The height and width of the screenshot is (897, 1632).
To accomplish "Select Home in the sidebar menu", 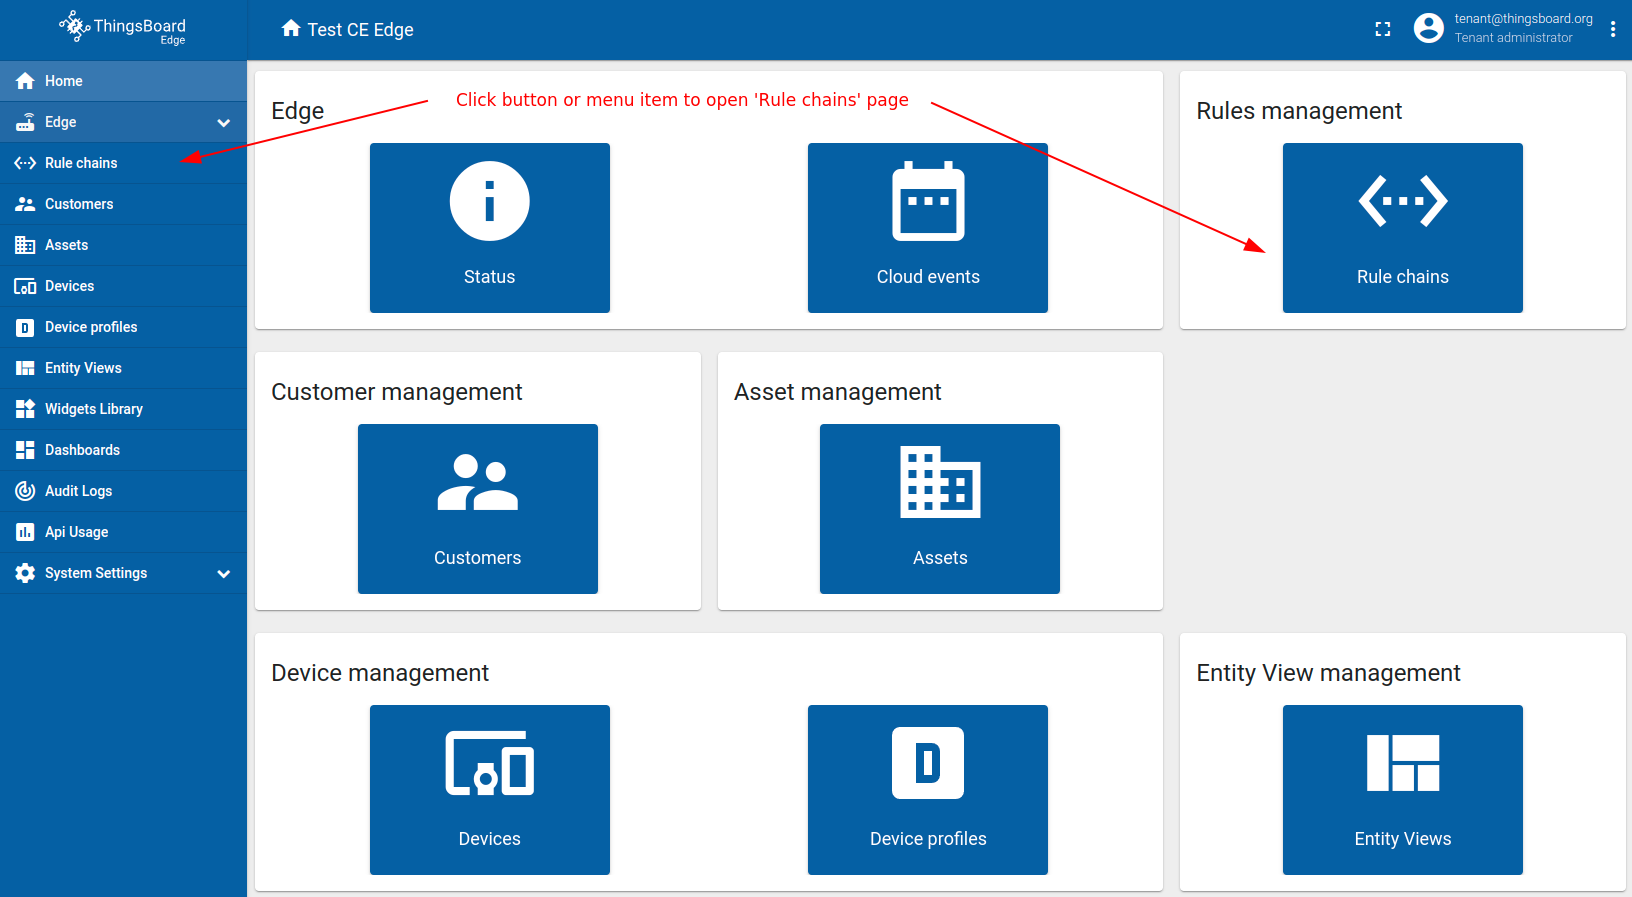I will tap(123, 81).
